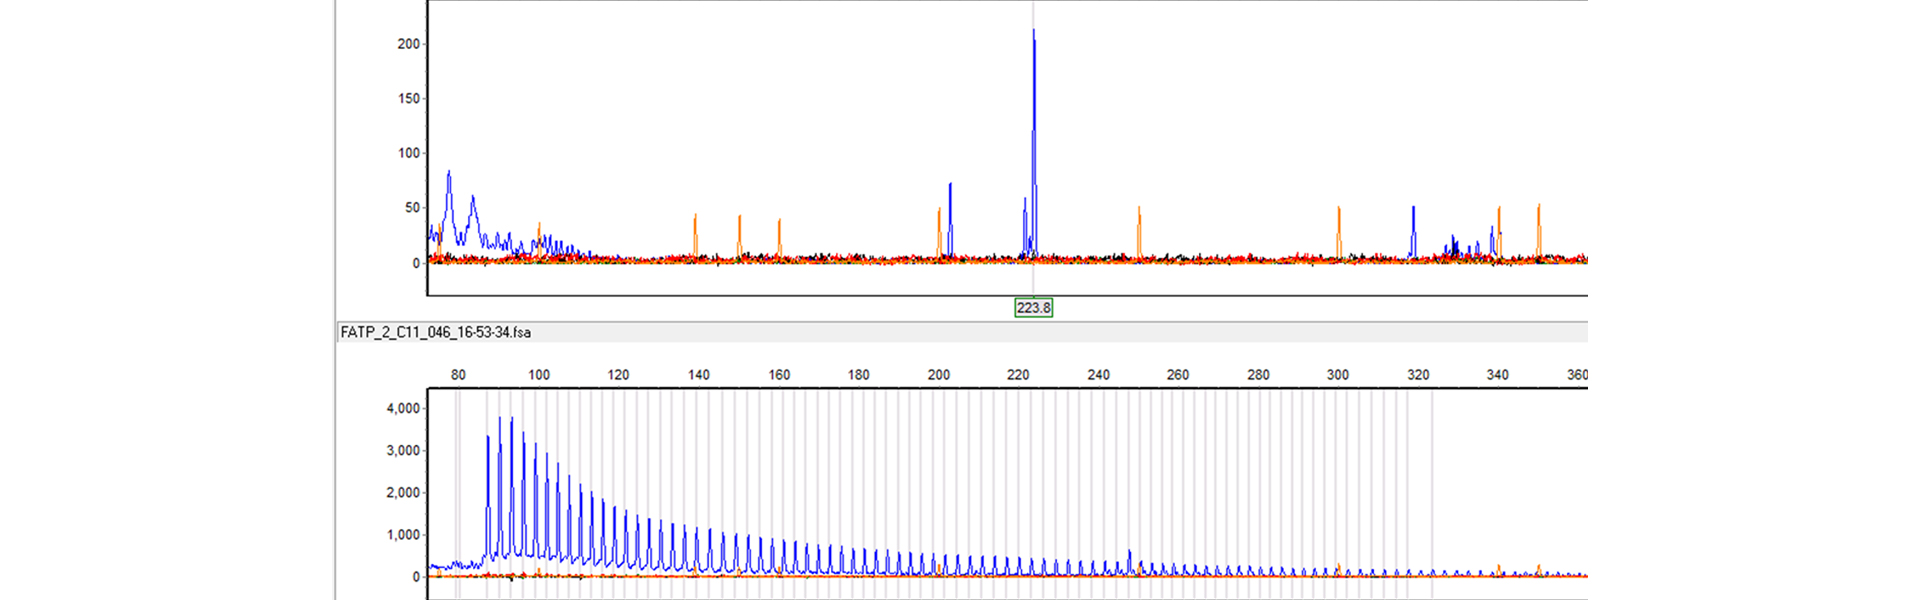Click the 220 x-axis size label

coord(1018,375)
